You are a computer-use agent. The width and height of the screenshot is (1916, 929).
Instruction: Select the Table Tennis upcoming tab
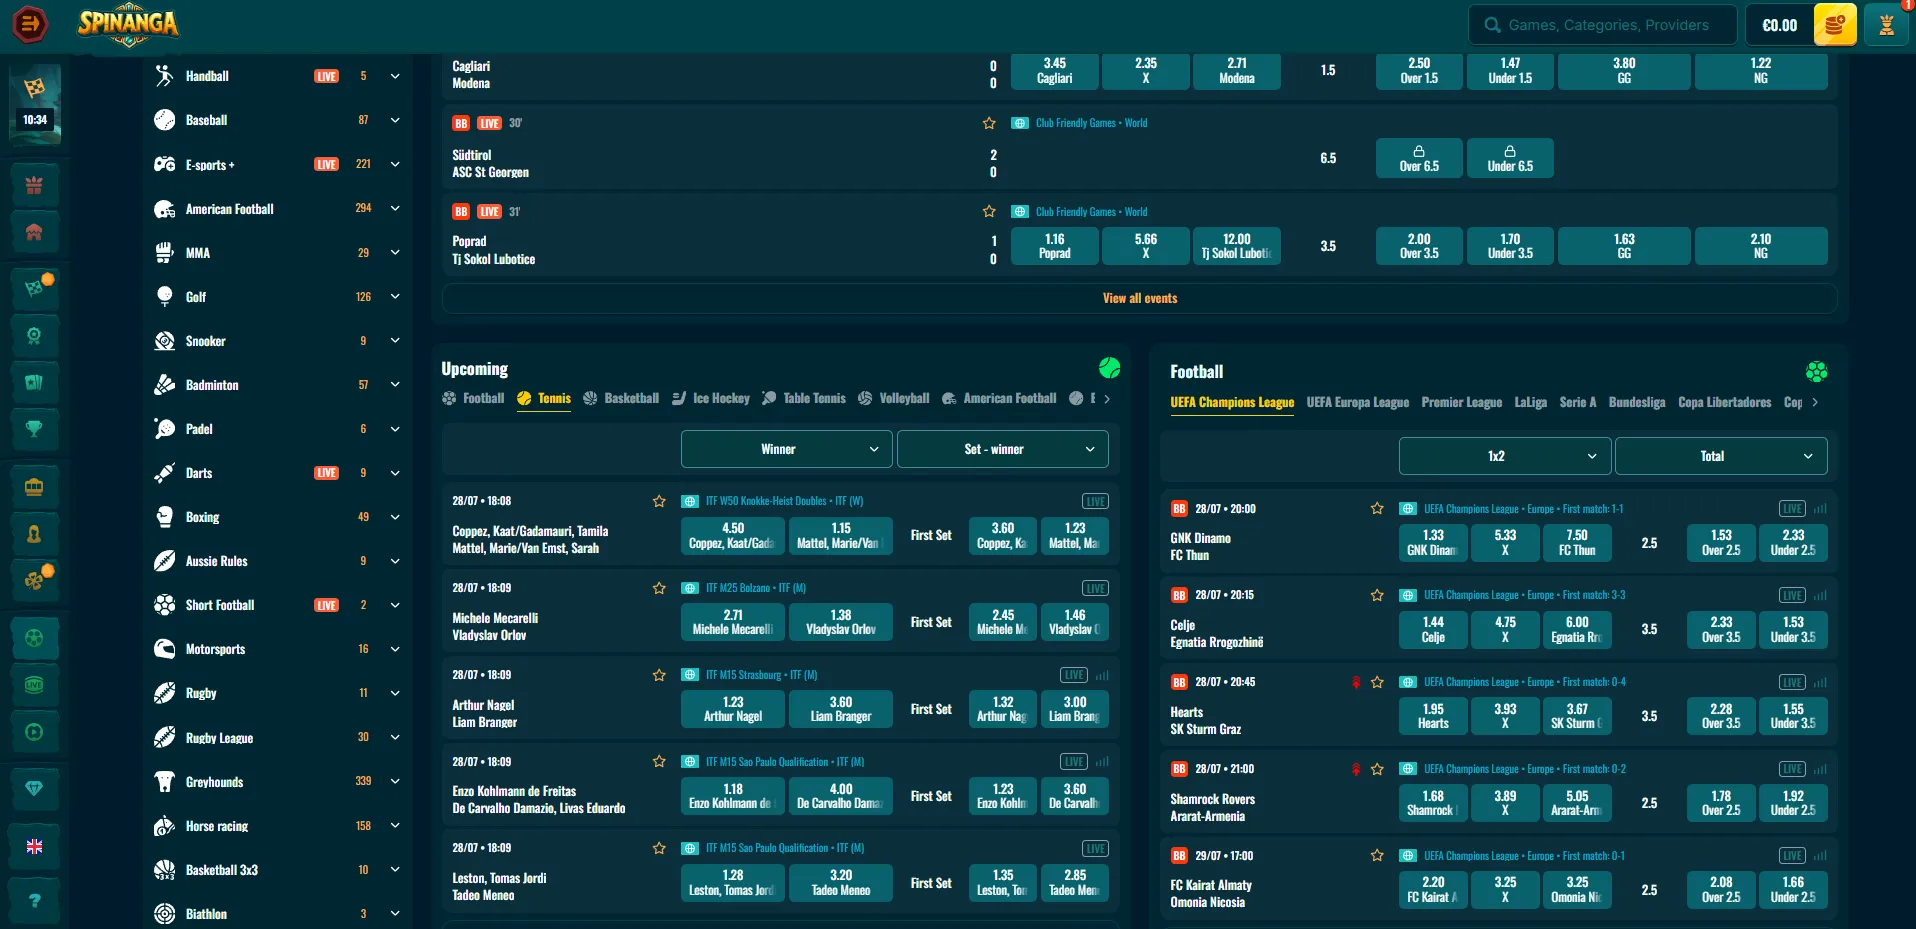tap(804, 398)
